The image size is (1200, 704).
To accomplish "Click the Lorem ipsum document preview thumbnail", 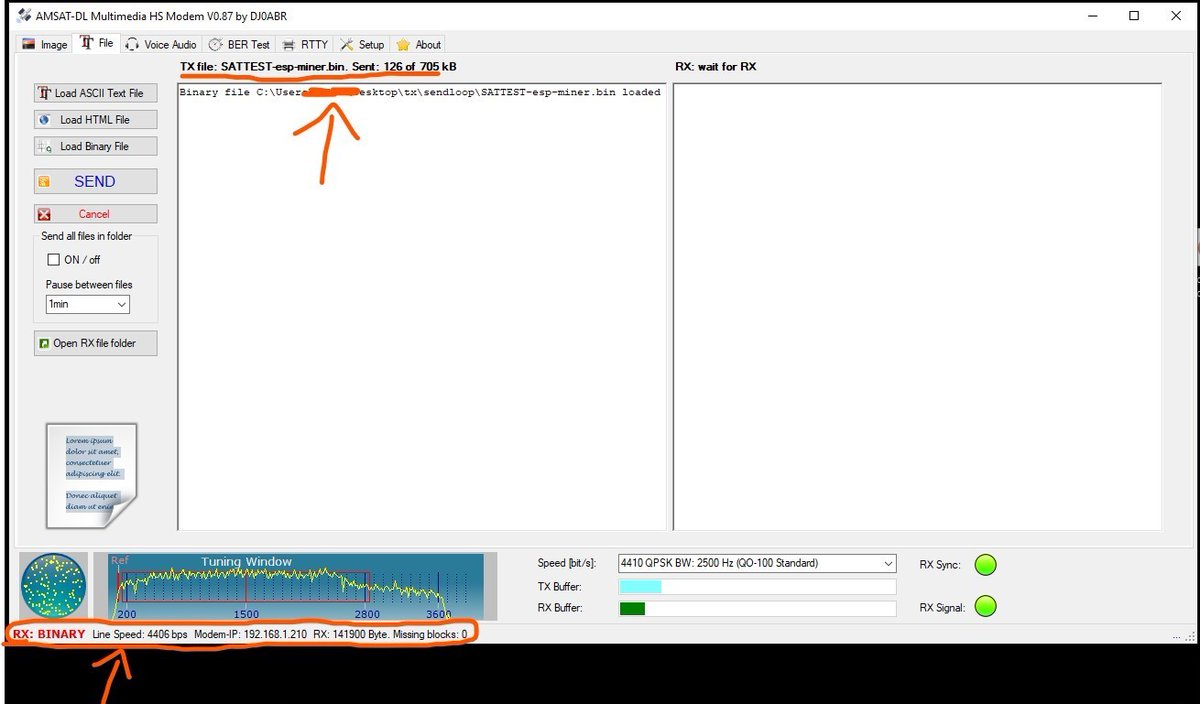I will (91, 475).
